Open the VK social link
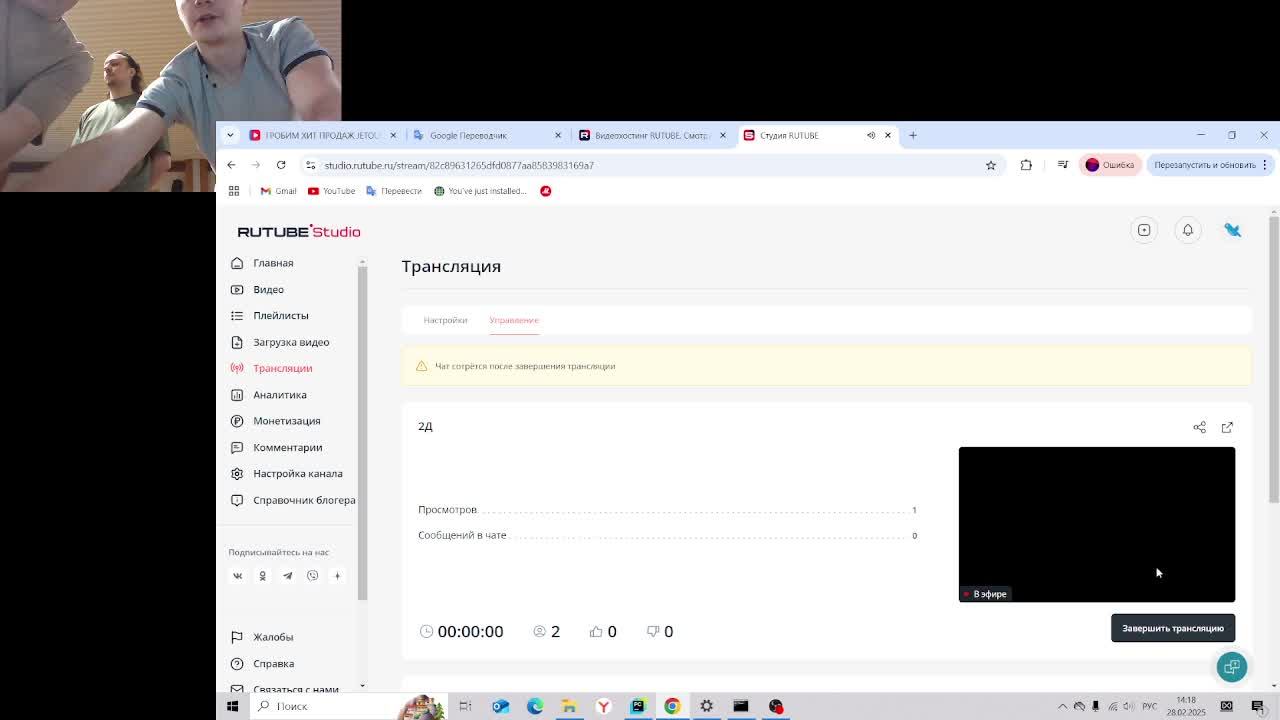1280x720 pixels. click(x=238, y=576)
